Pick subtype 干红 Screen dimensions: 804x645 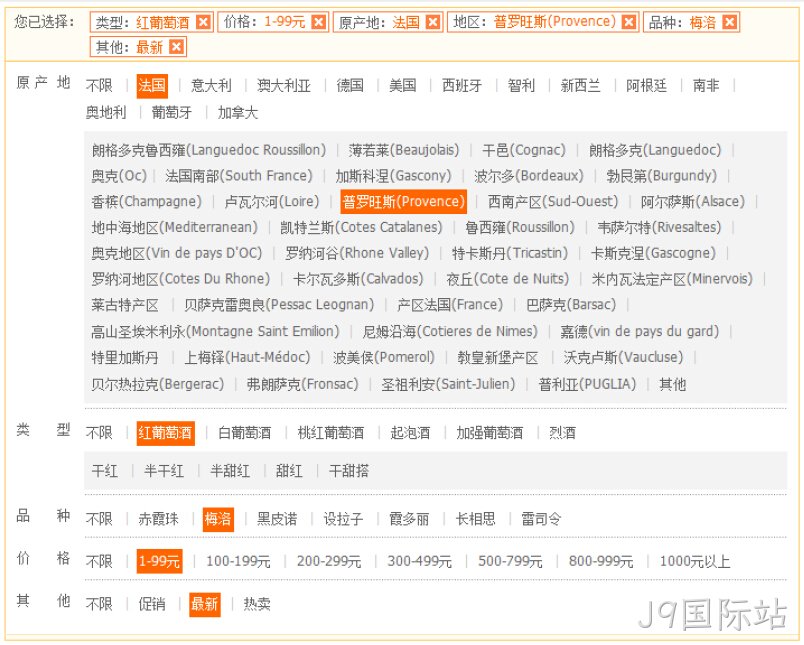pos(105,471)
